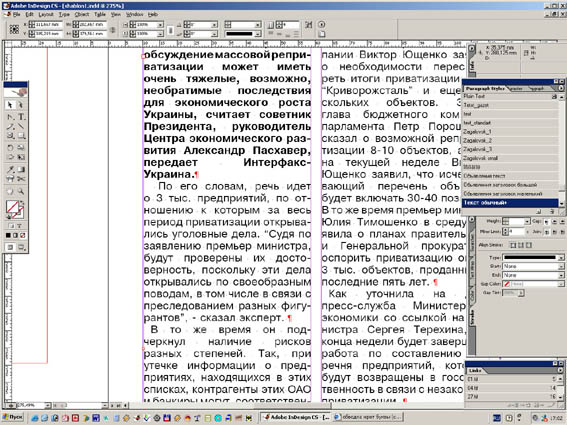Open stroke style dropdown in control bar
Image resolution: width=567 pixels, height=425 pixels.
tap(257, 34)
